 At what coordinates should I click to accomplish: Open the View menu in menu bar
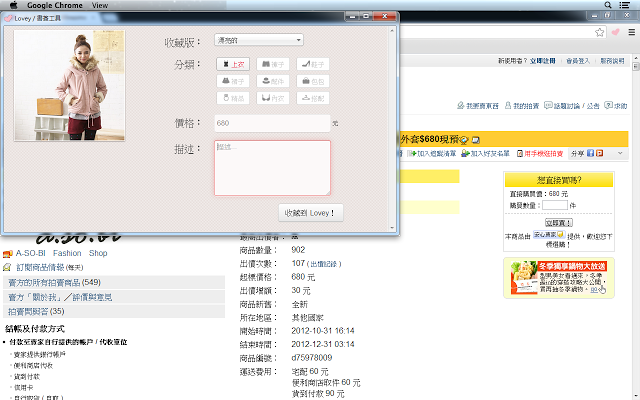(100, 5)
